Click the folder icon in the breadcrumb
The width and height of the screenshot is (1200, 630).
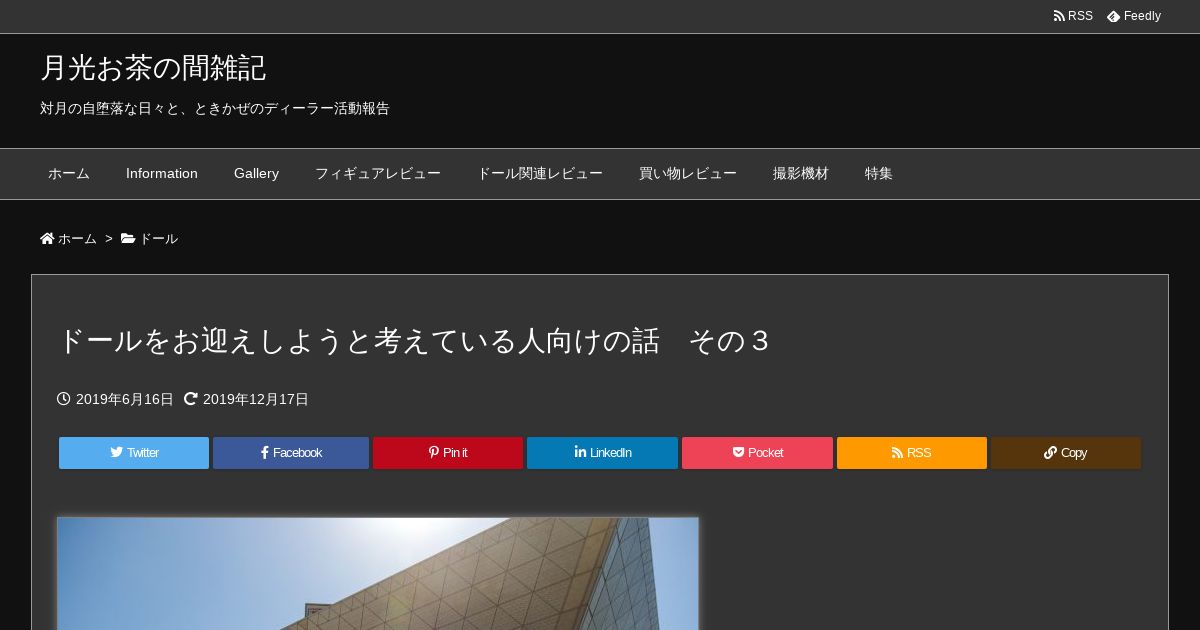[x=128, y=238]
